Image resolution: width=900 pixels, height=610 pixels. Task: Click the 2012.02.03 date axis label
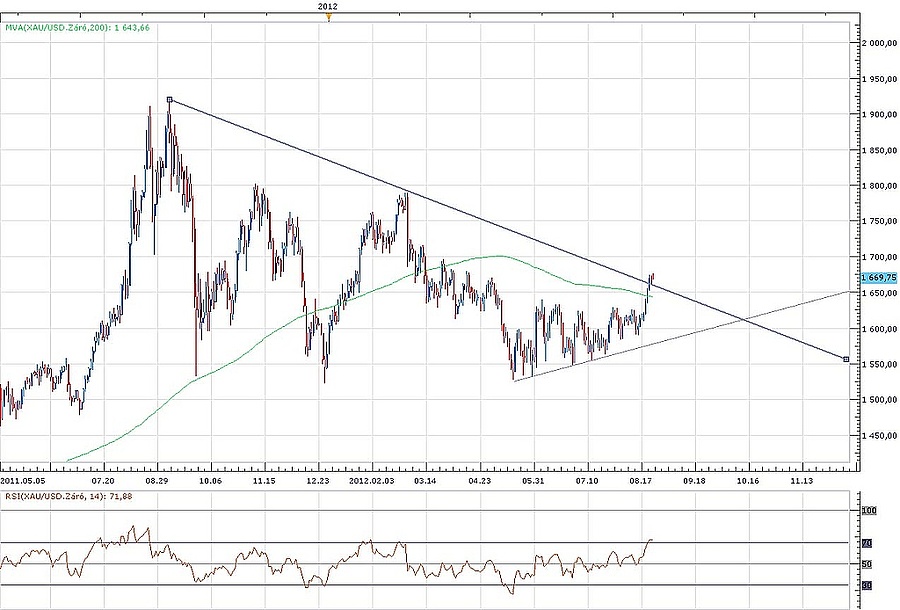click(x=370, y=480)
